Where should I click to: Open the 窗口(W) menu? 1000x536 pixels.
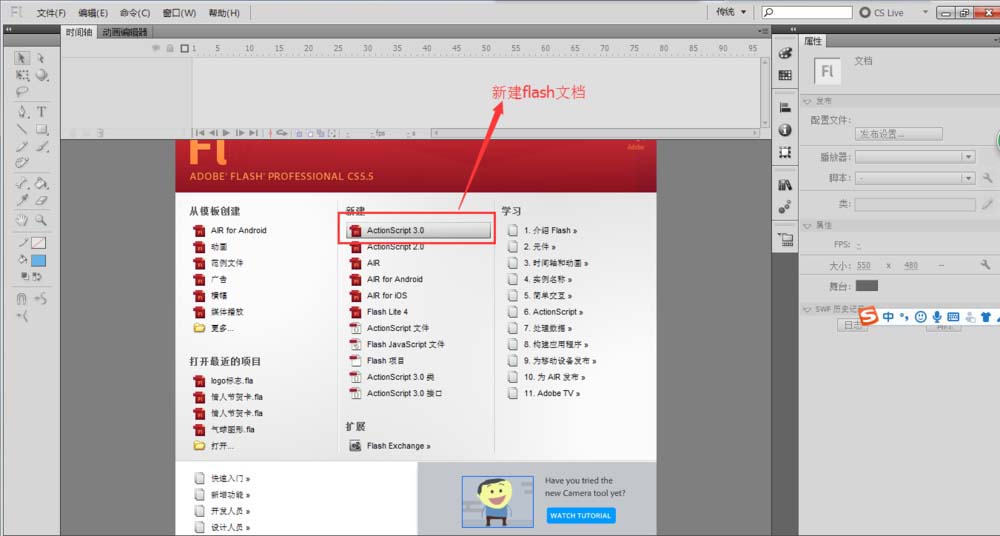[x=179, y=13]
